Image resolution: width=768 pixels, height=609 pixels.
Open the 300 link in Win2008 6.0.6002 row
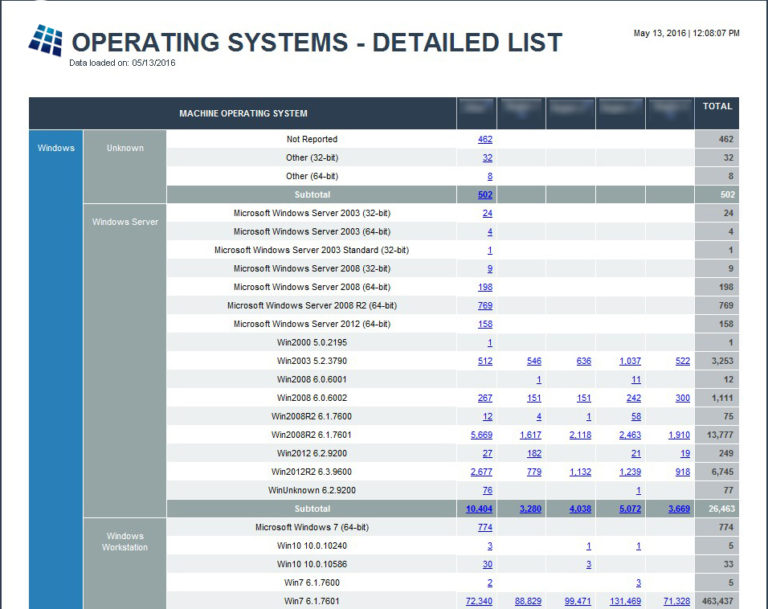(x=682, y=398)
